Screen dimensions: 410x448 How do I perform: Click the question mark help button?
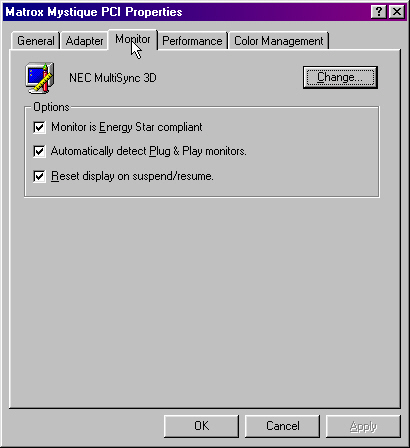click(x=379, y=12)
